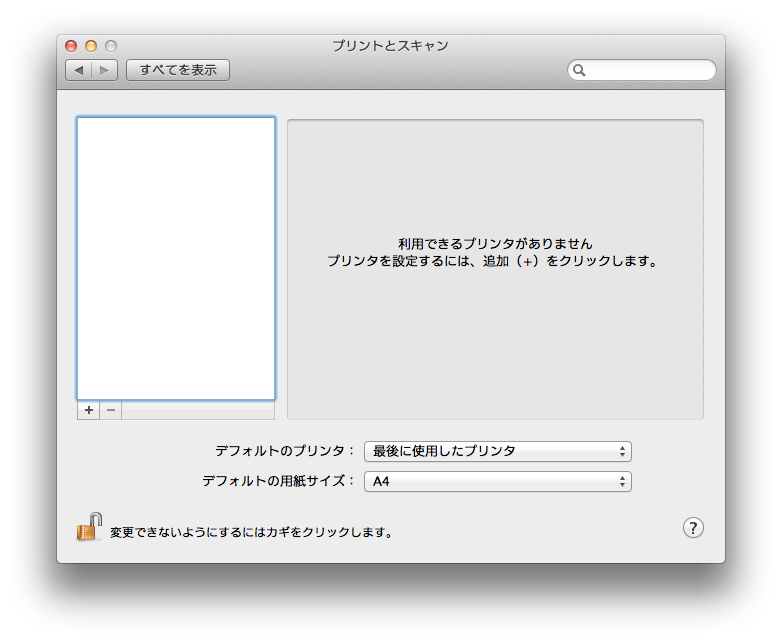Open the デフォルトの用紙サイズ dropdown showing A4
Viewport: 782px width, 642px height.
498,482
